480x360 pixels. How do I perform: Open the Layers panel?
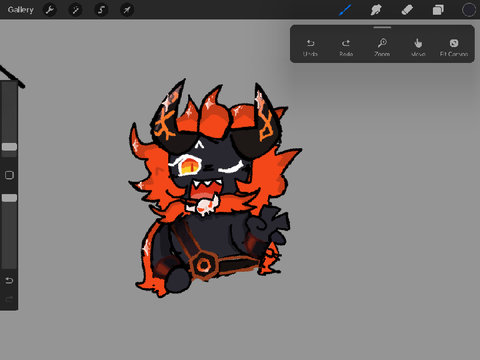click(x=438, y=10)
